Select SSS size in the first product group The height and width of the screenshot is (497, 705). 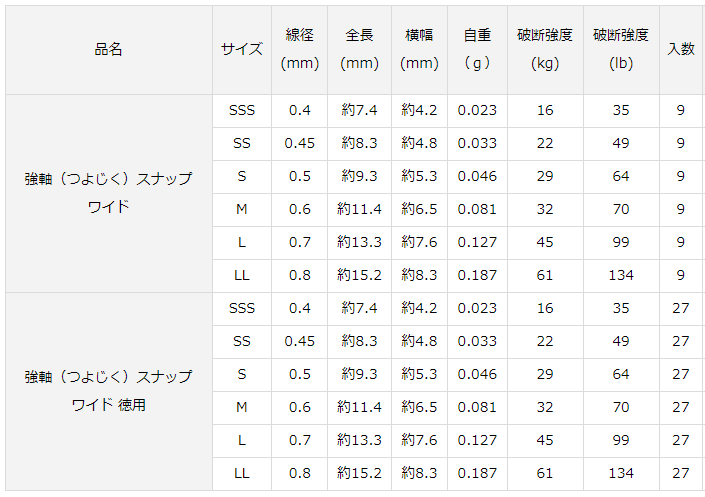pos(241,111)
